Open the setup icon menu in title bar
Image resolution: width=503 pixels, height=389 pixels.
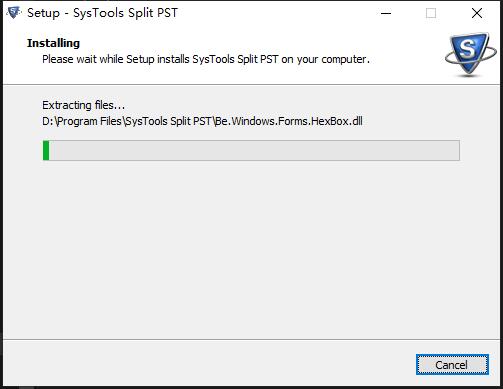[x=14, y=13]
